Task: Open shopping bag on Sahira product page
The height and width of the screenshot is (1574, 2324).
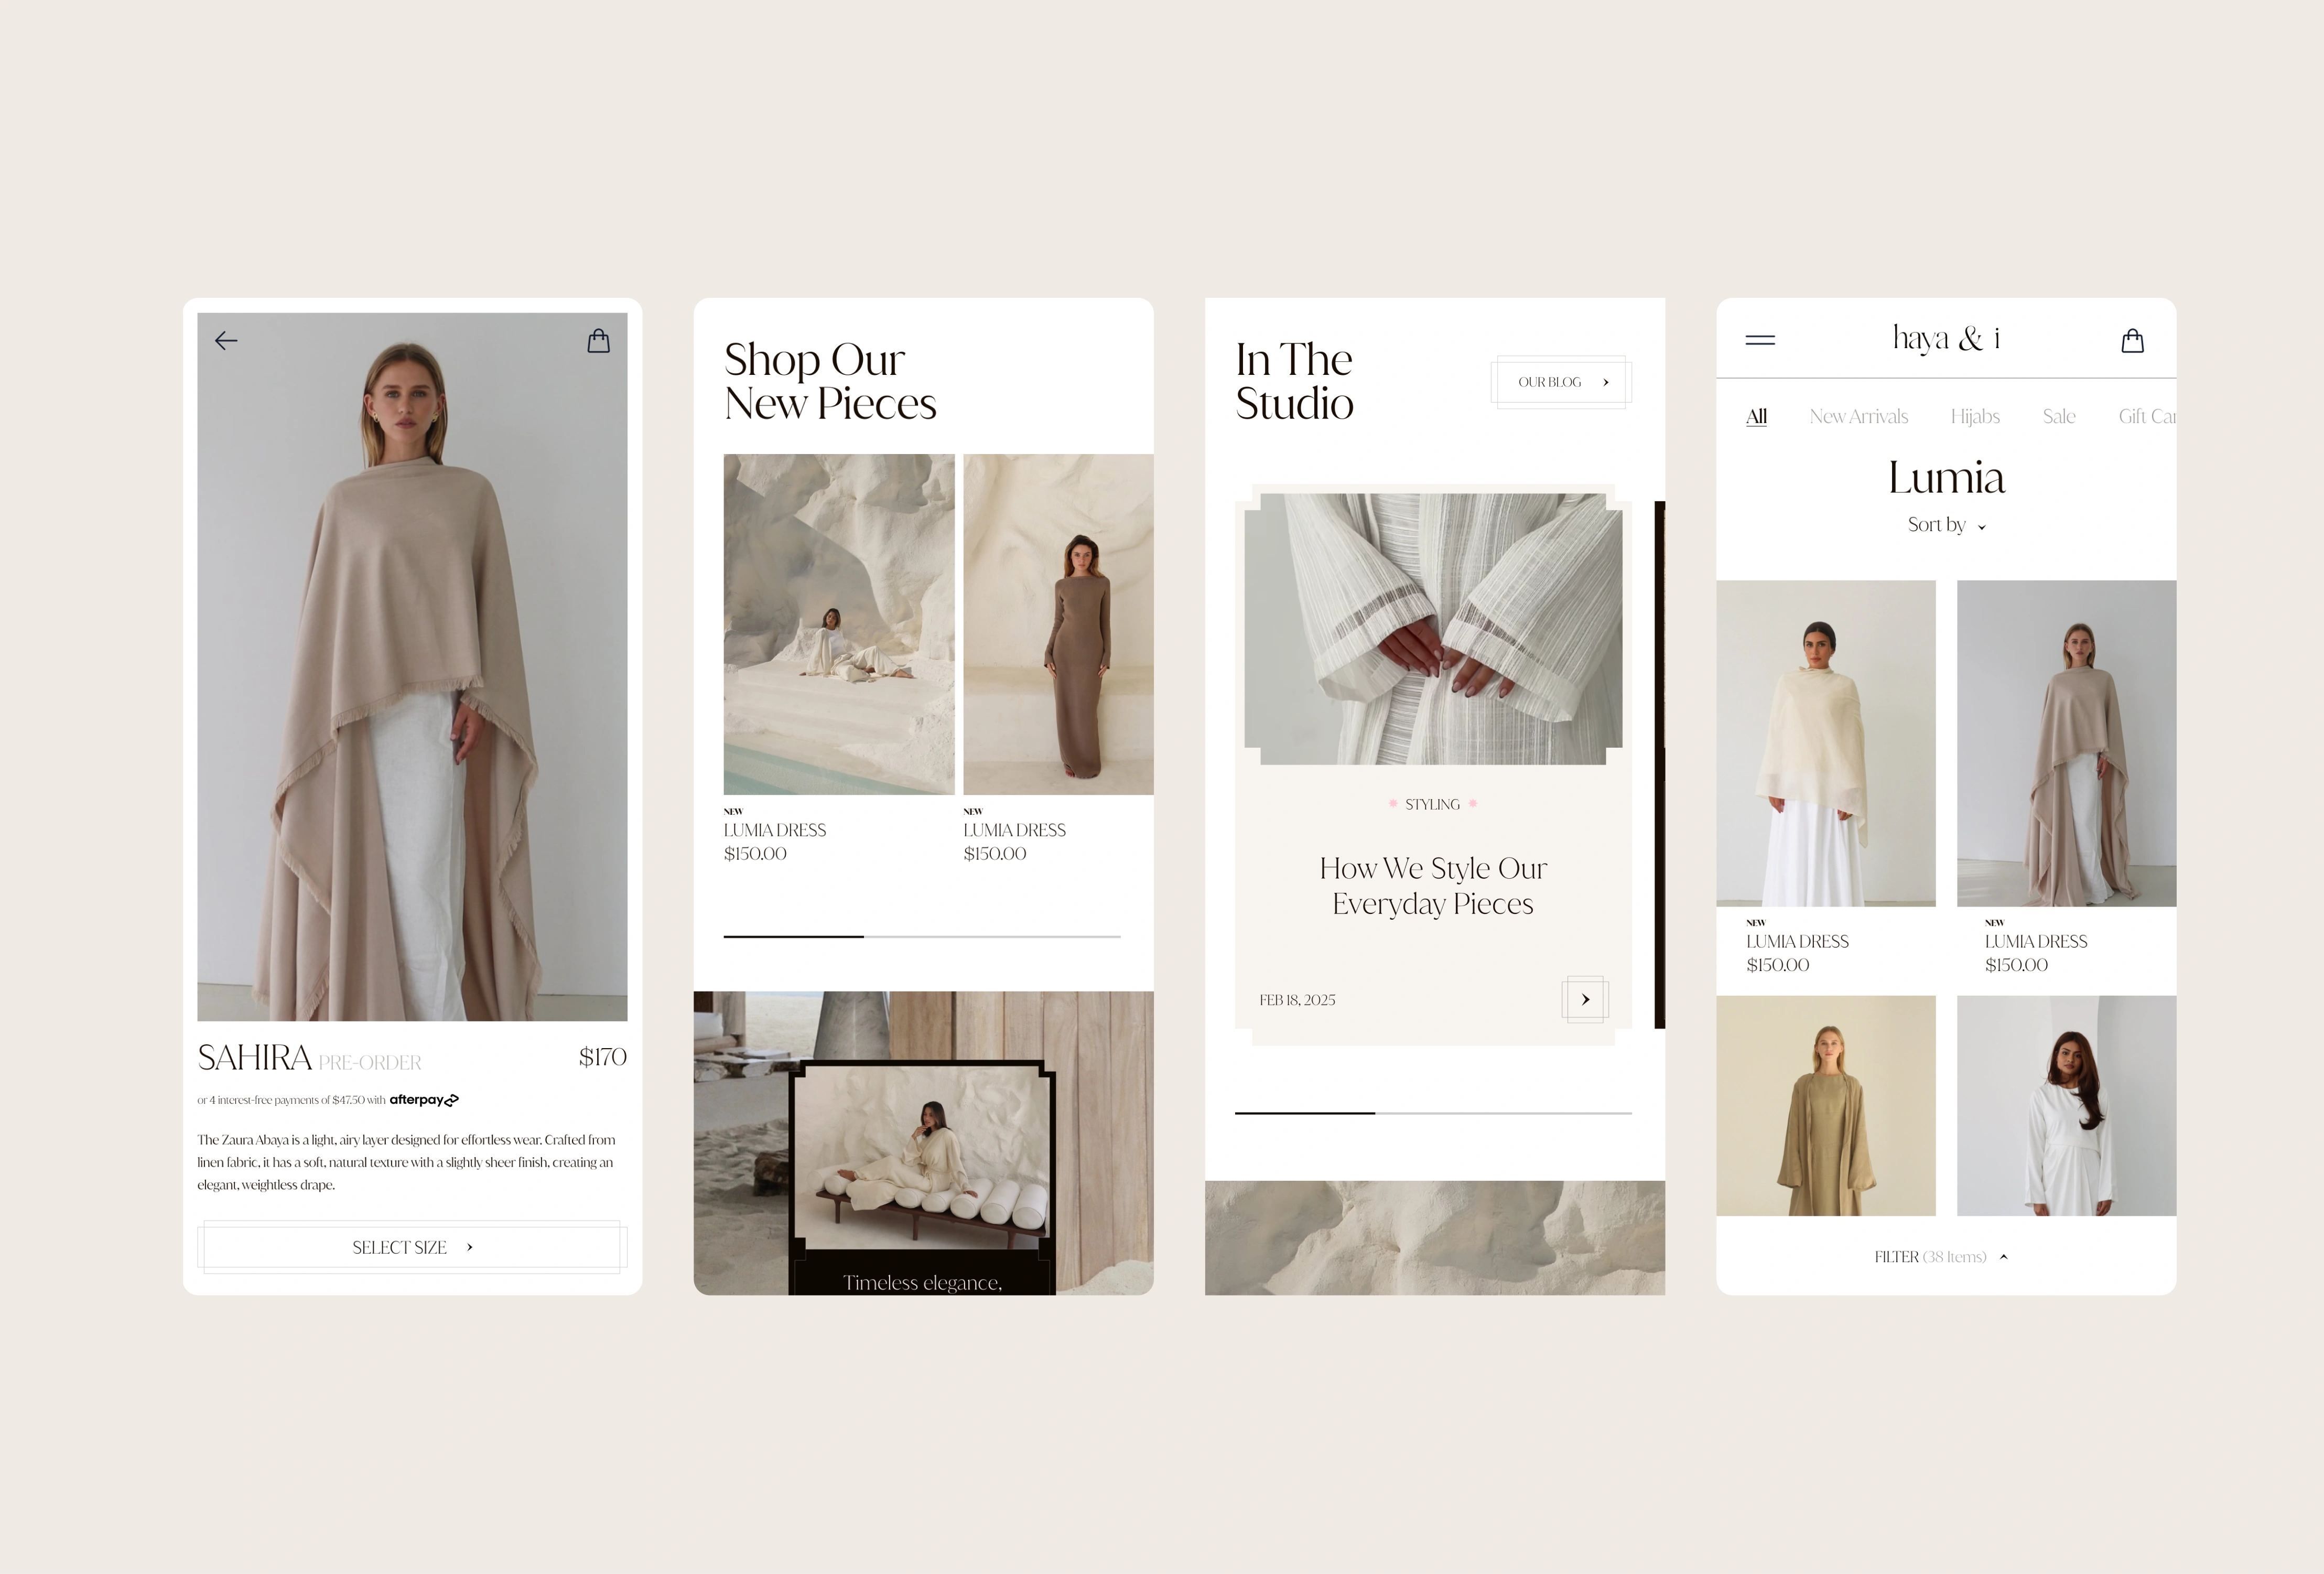Action: [598, 341]
